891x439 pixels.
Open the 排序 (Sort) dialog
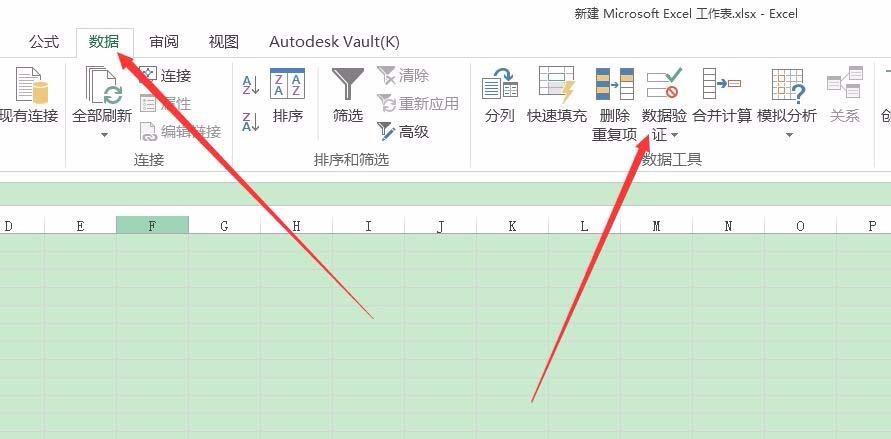tap(288, 97)
